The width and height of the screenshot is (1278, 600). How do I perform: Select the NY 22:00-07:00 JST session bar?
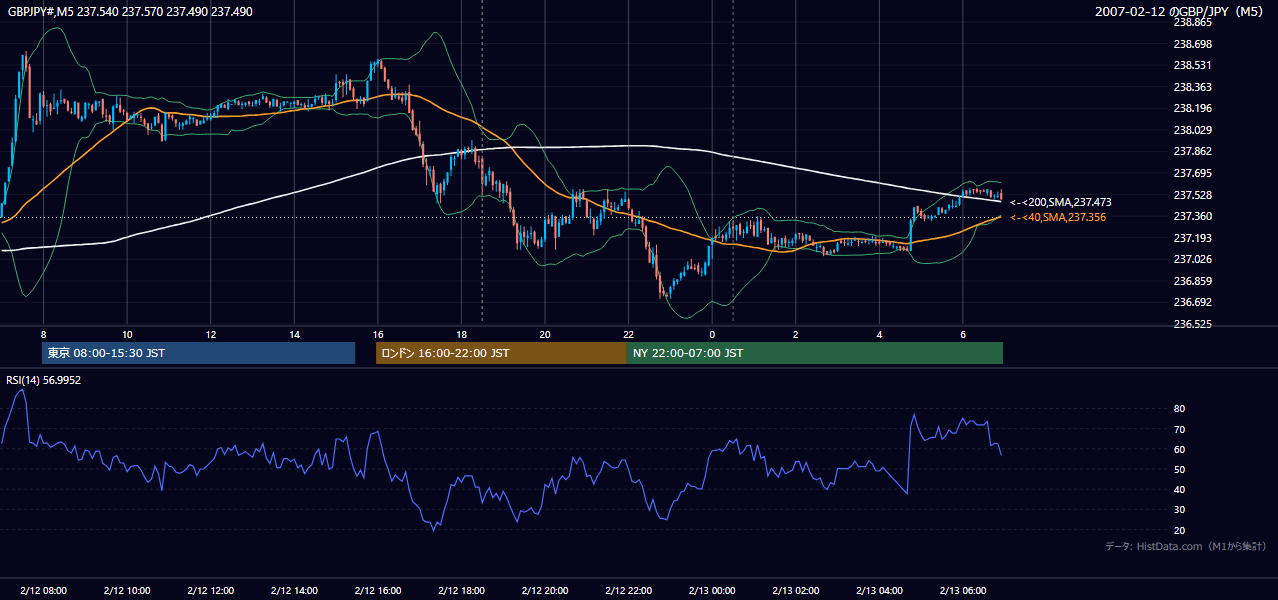point(814,353)
